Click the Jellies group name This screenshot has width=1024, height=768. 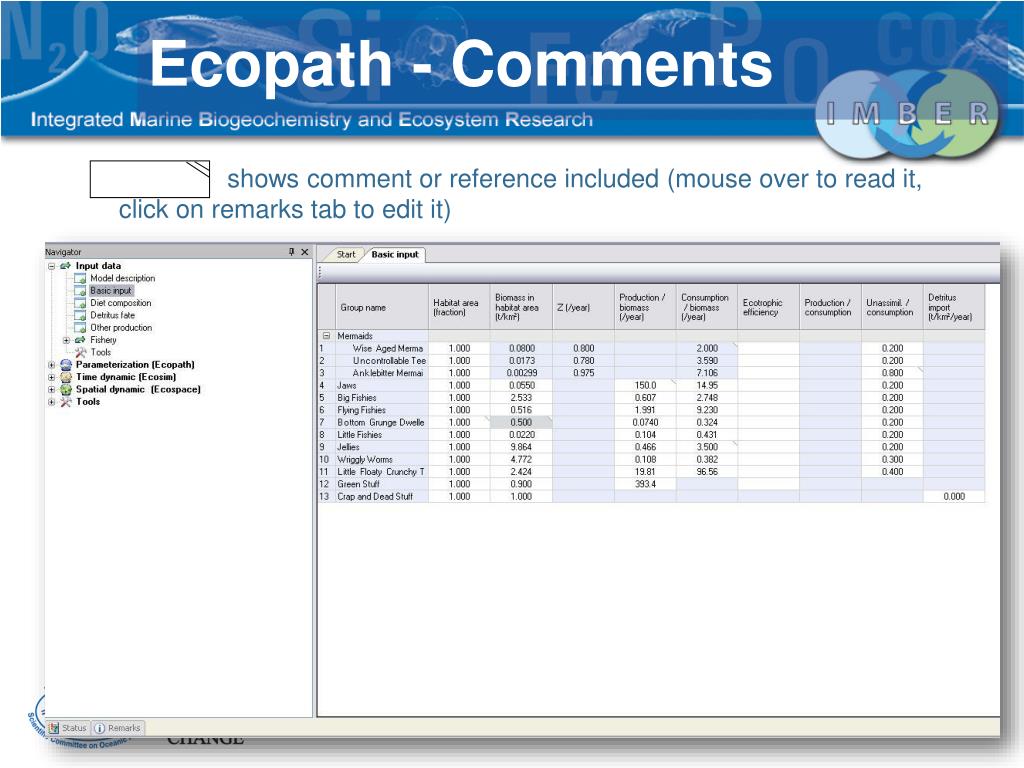point(348,447)
